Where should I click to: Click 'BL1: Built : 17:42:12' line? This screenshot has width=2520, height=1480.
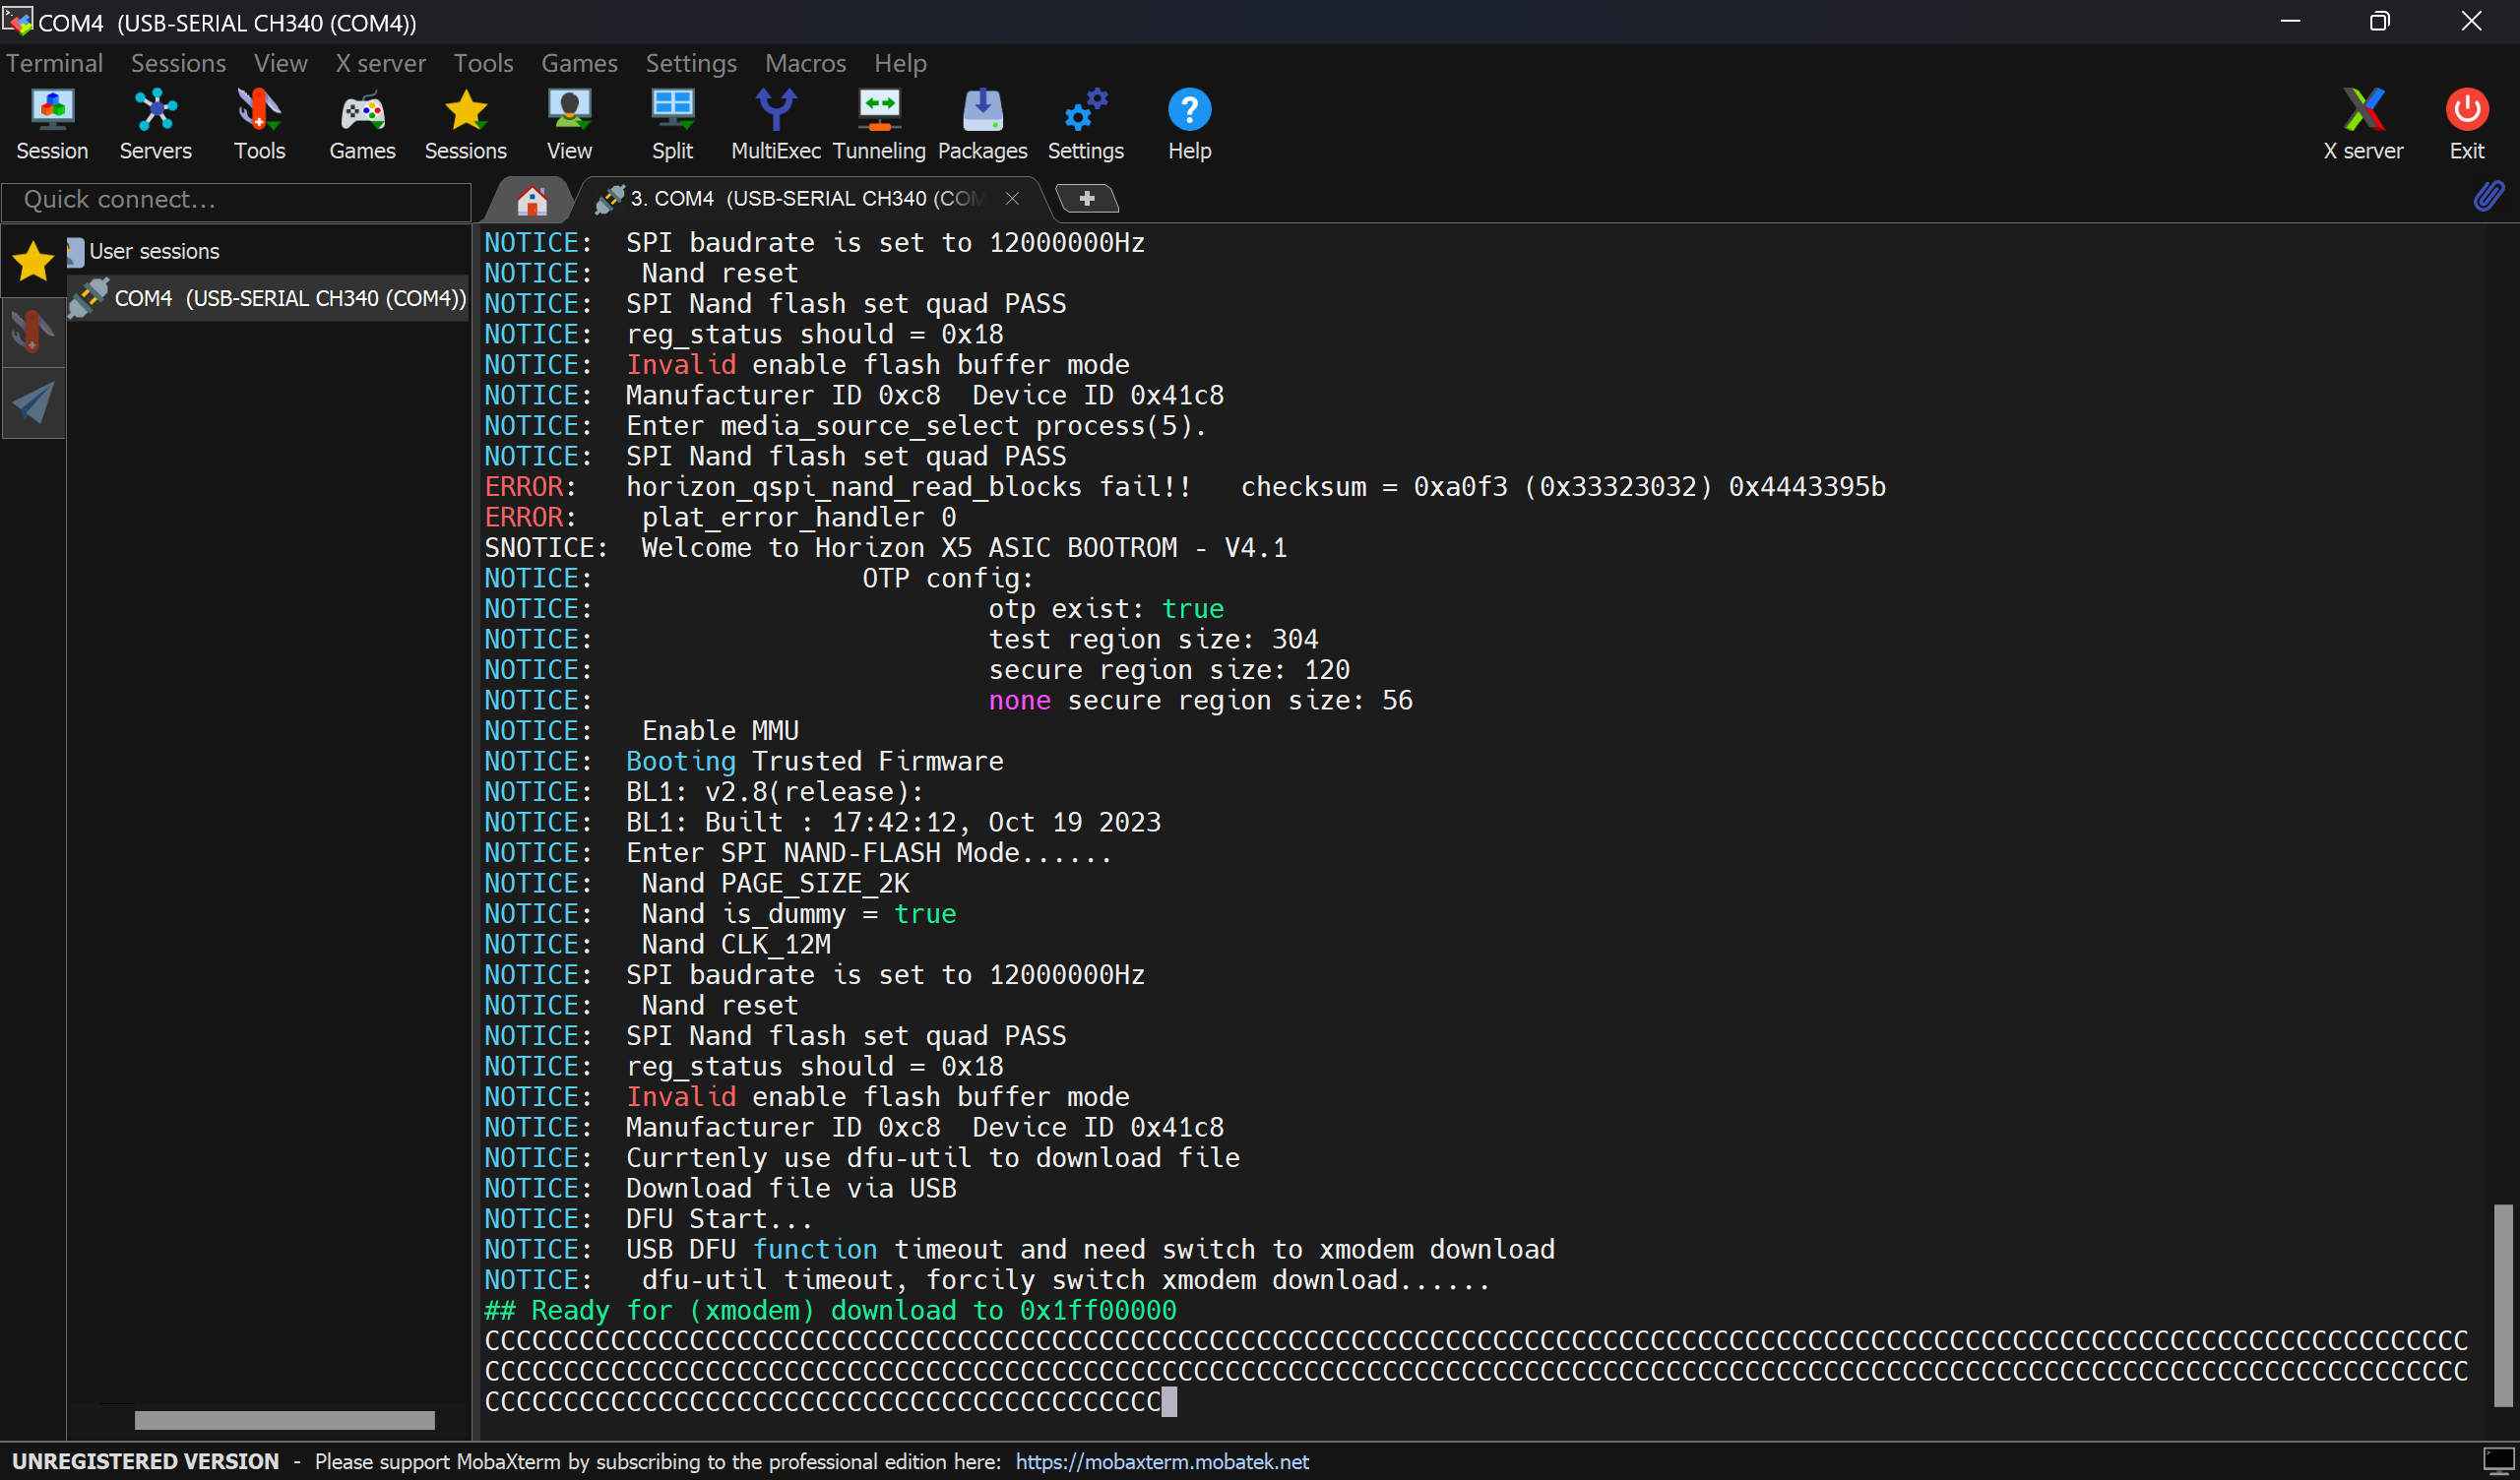pyautogui.click(x=822, y=822)
